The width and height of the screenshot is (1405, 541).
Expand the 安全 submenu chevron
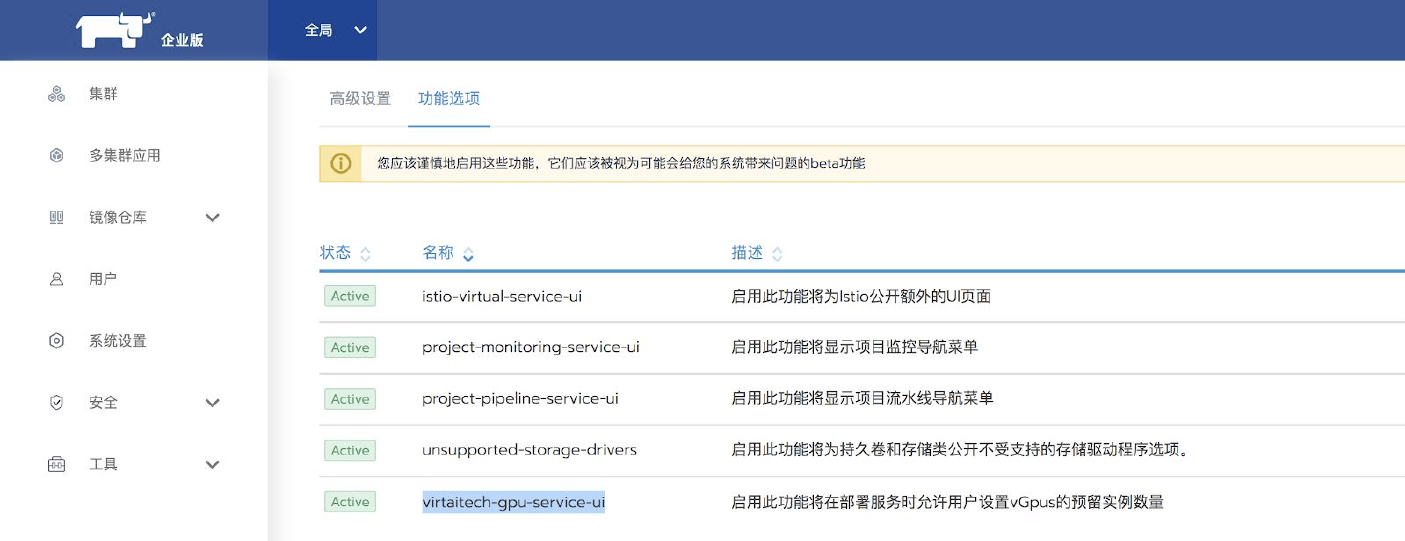pyautogui.click(x=212, y=403)
